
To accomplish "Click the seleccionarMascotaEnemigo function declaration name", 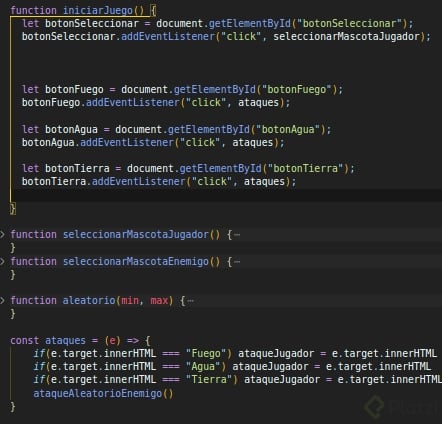I will pos(136,261).
